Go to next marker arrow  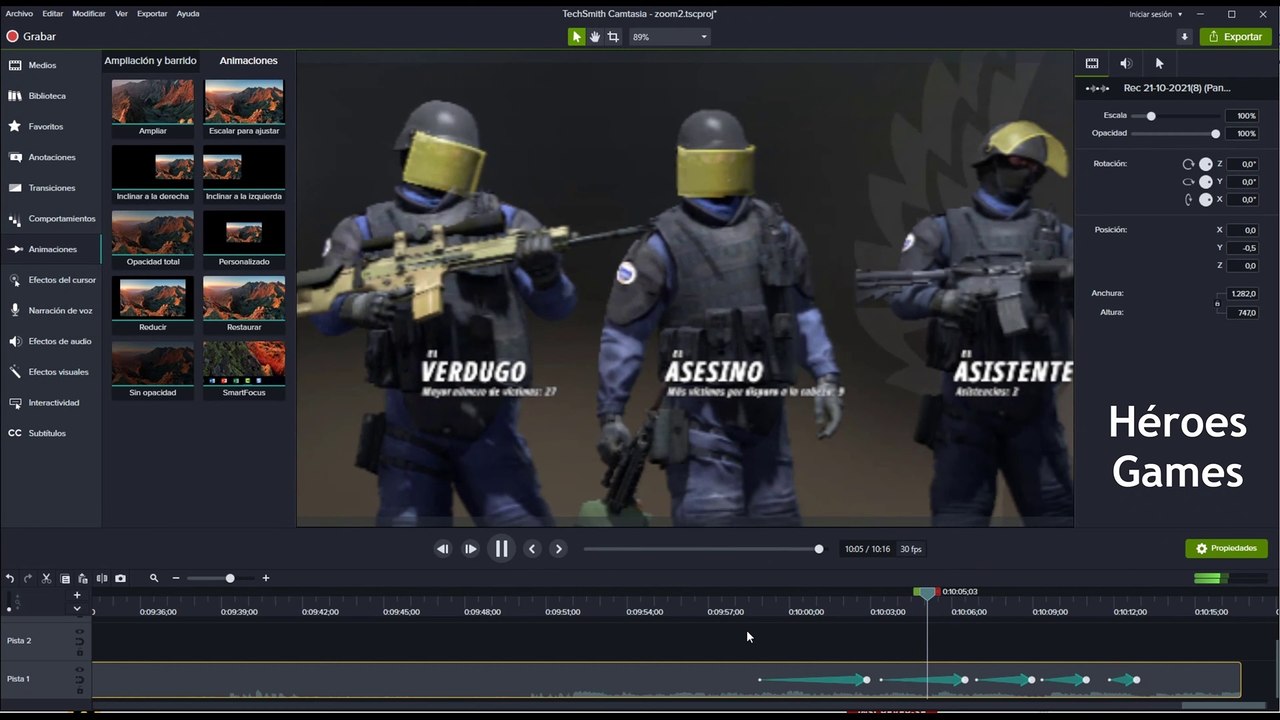click(x=559, y=549)
